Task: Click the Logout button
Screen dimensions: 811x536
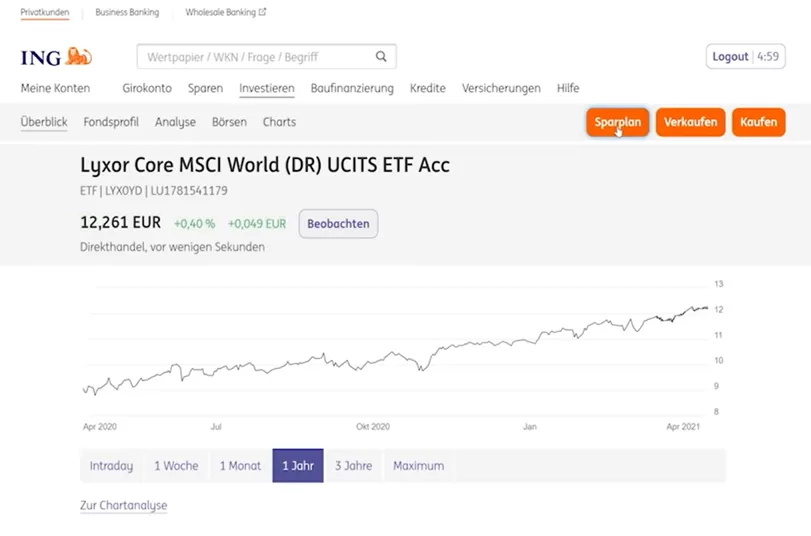Action: tap(745, 56)
